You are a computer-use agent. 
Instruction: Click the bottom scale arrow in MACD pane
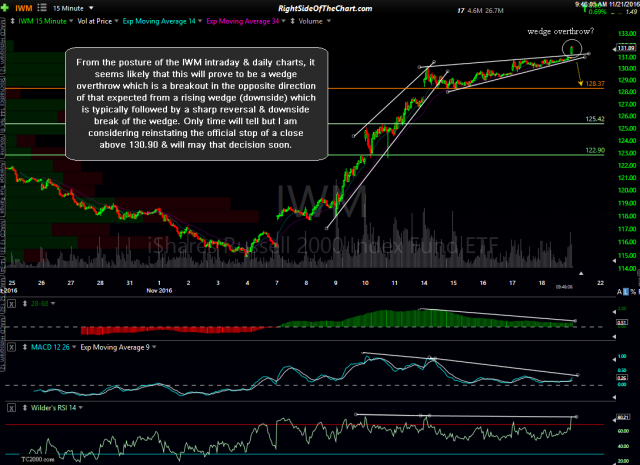[x=615, y=397]
